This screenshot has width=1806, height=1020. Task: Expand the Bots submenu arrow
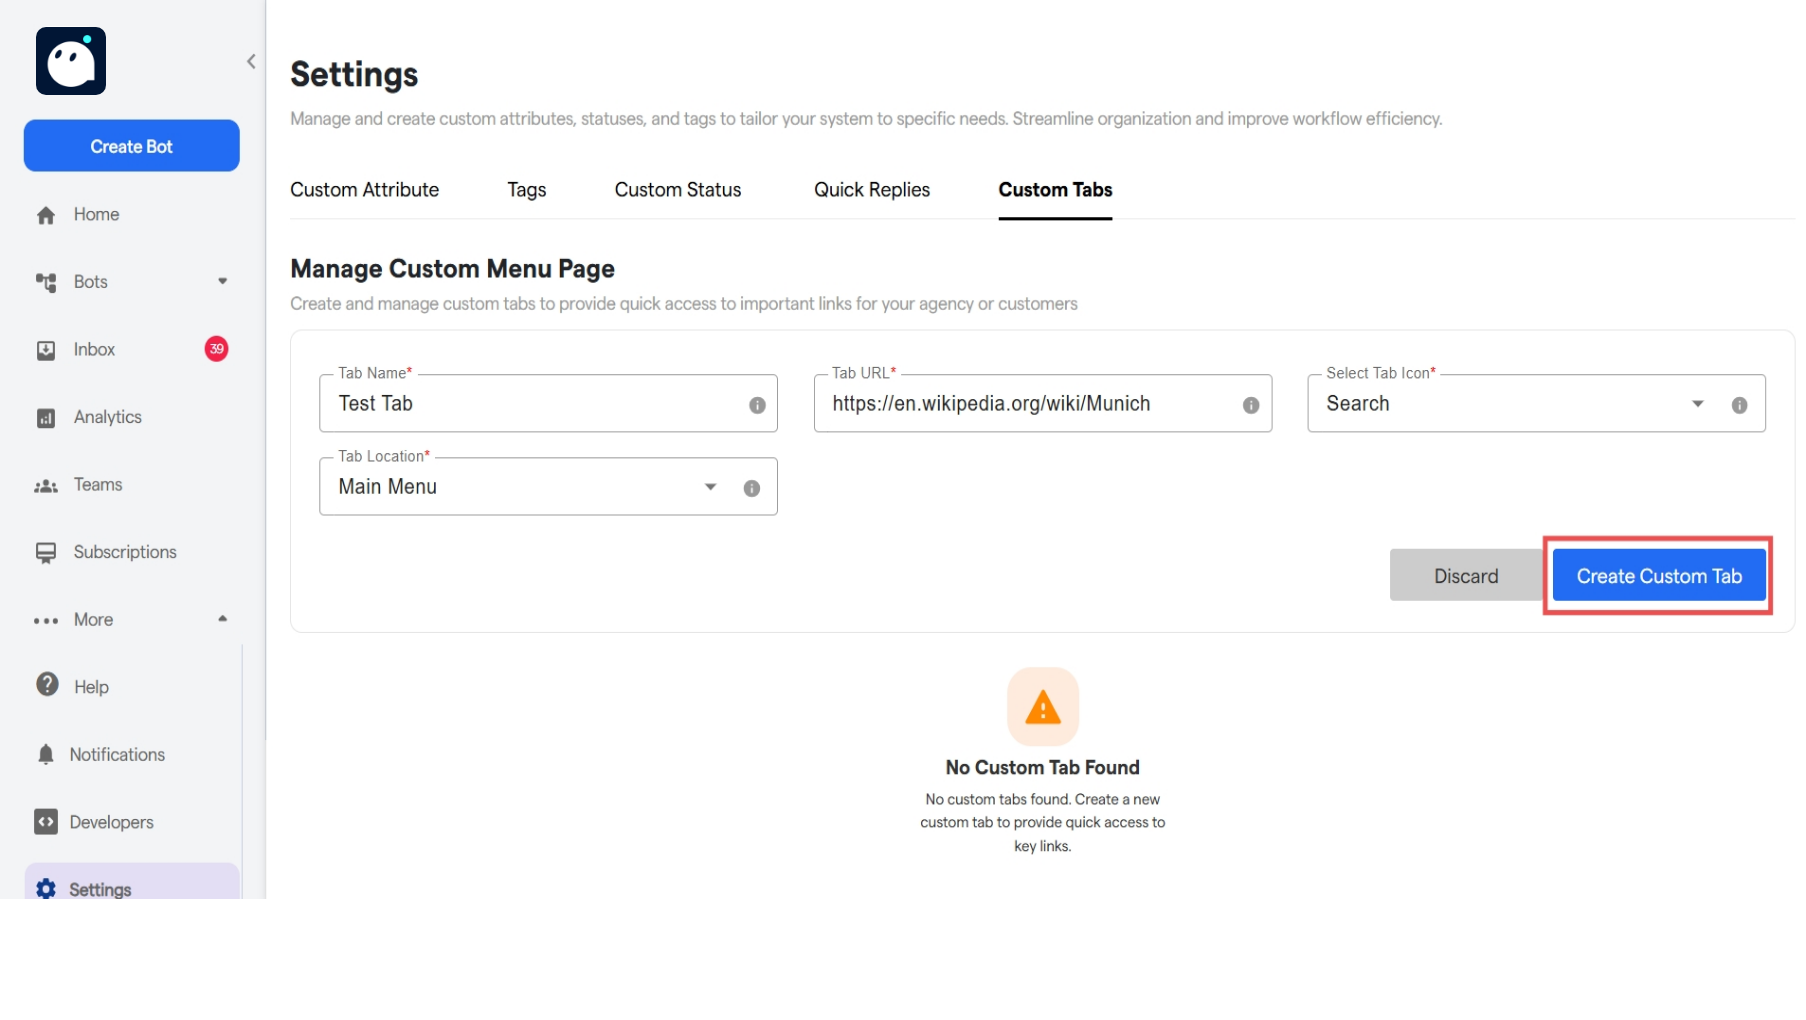coord(223,282)
